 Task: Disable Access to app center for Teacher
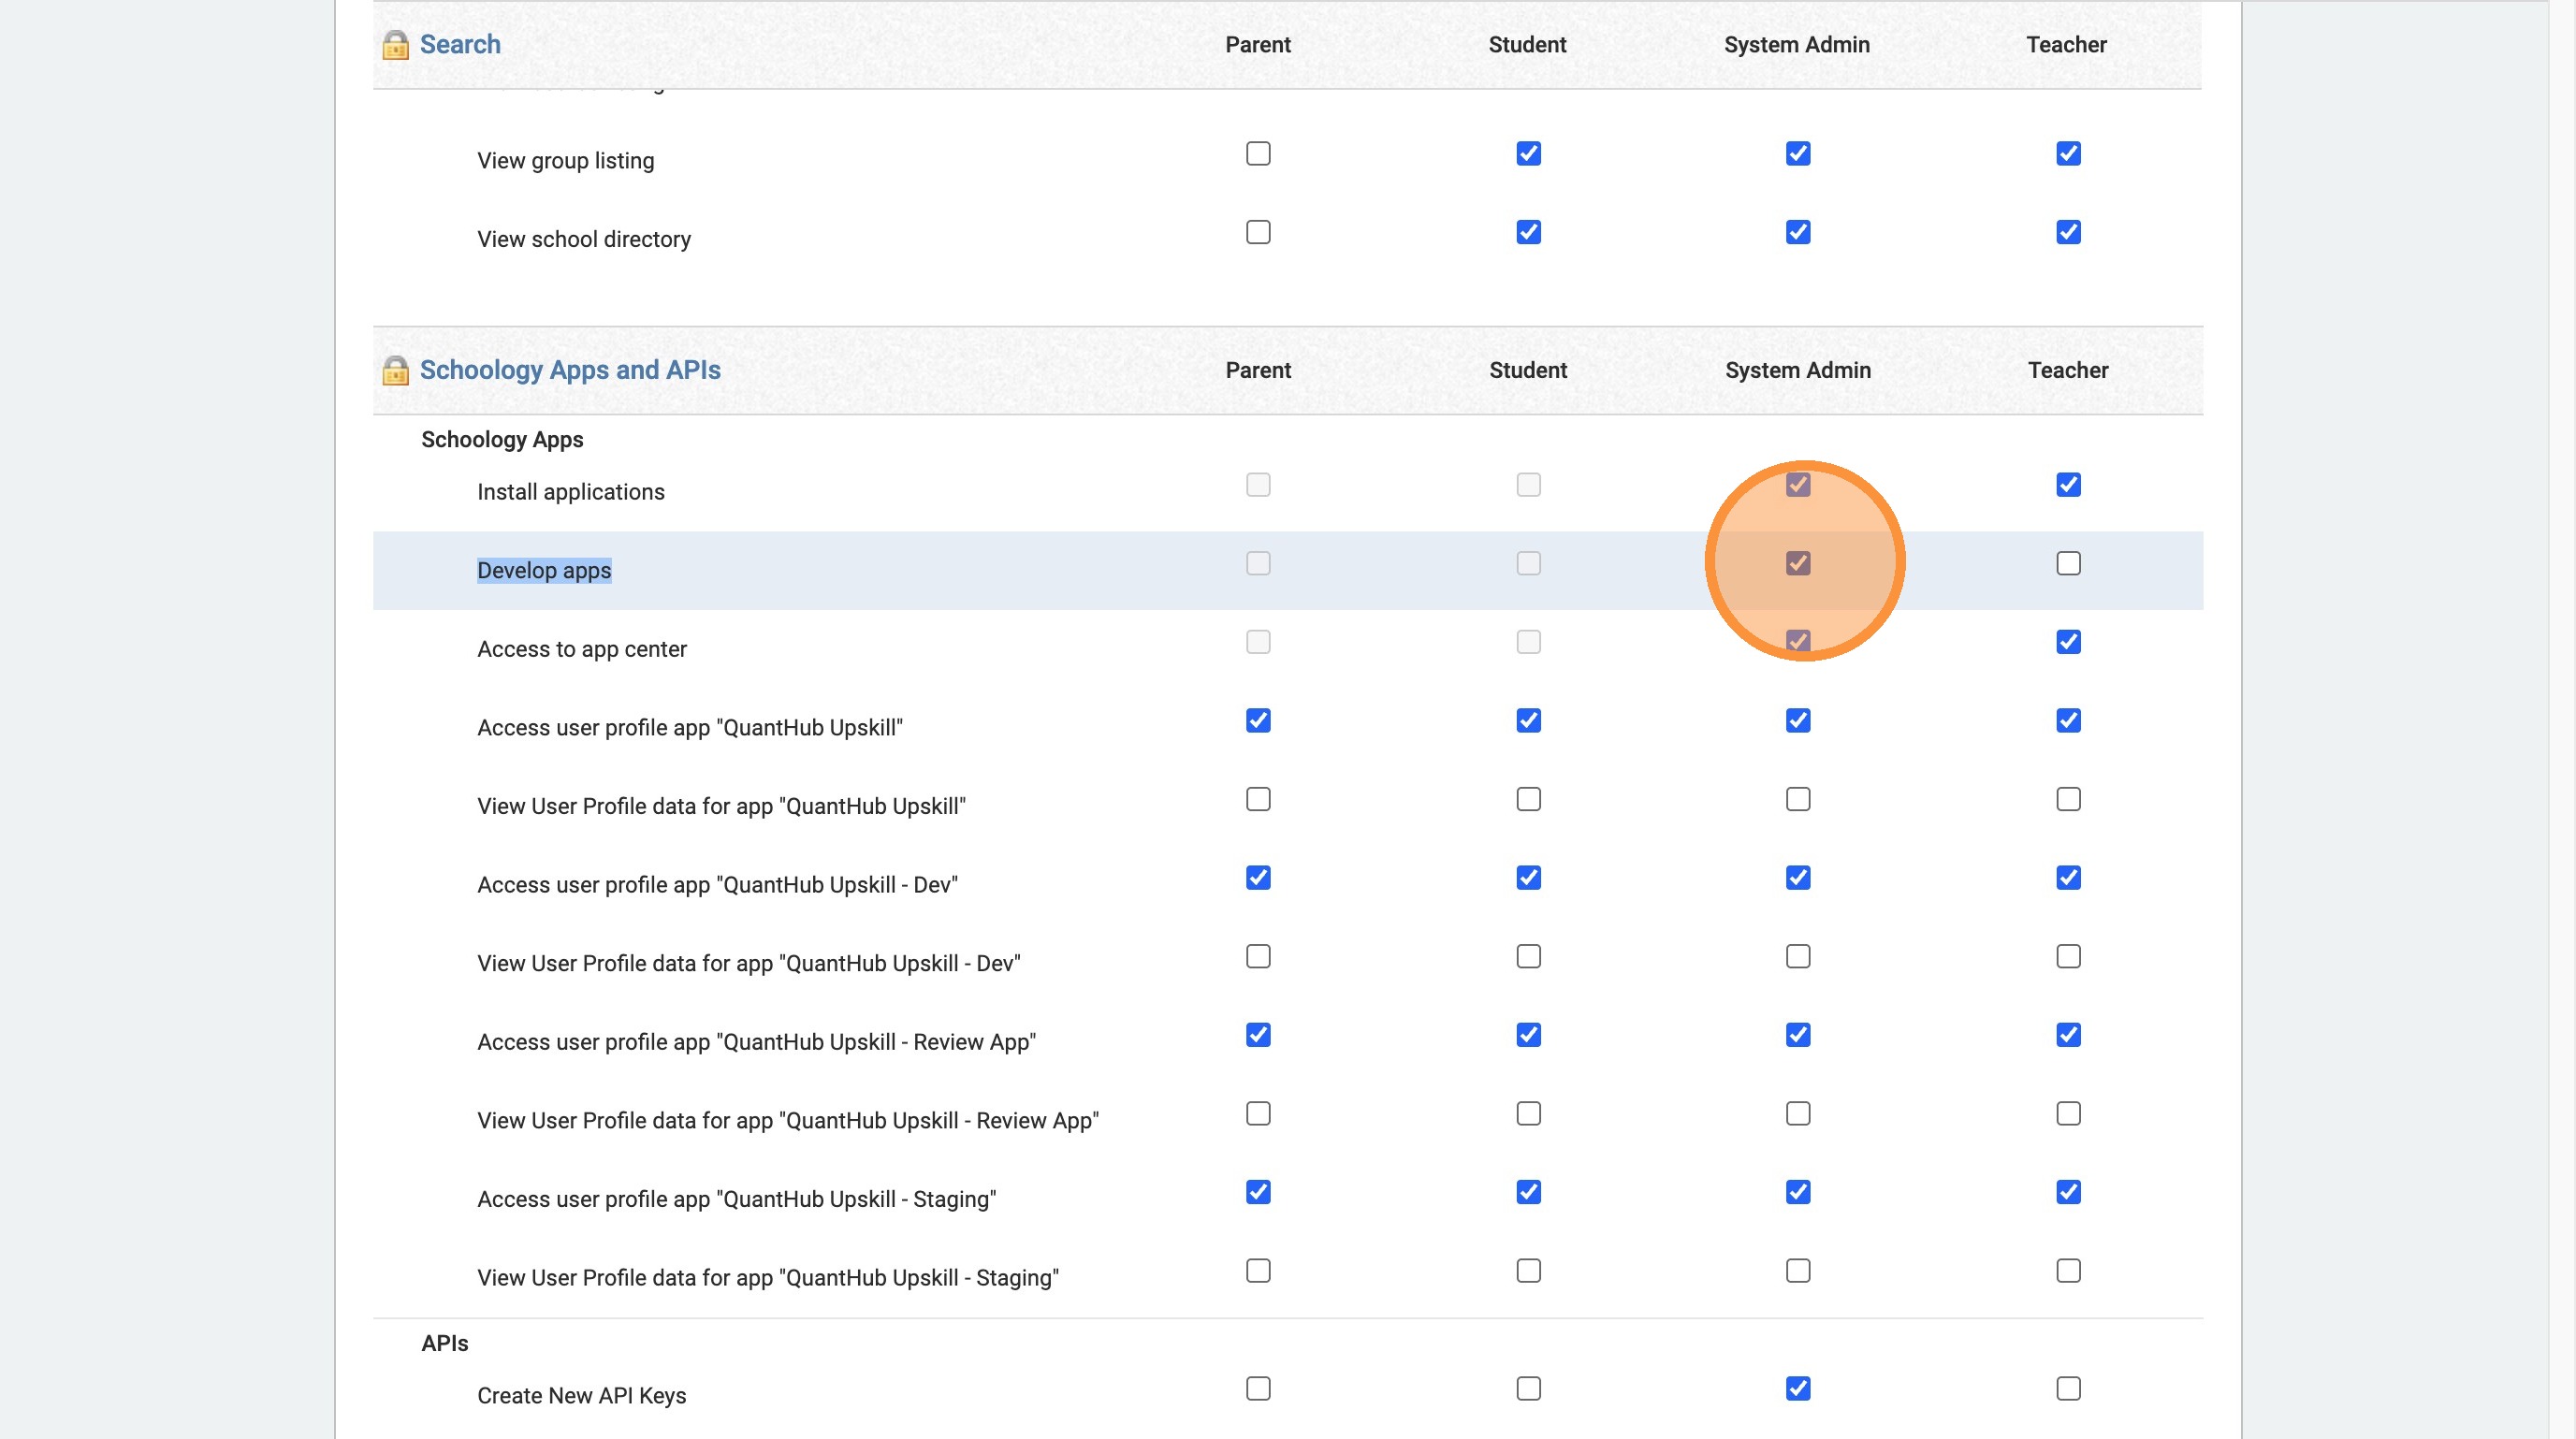[2068, 642]
